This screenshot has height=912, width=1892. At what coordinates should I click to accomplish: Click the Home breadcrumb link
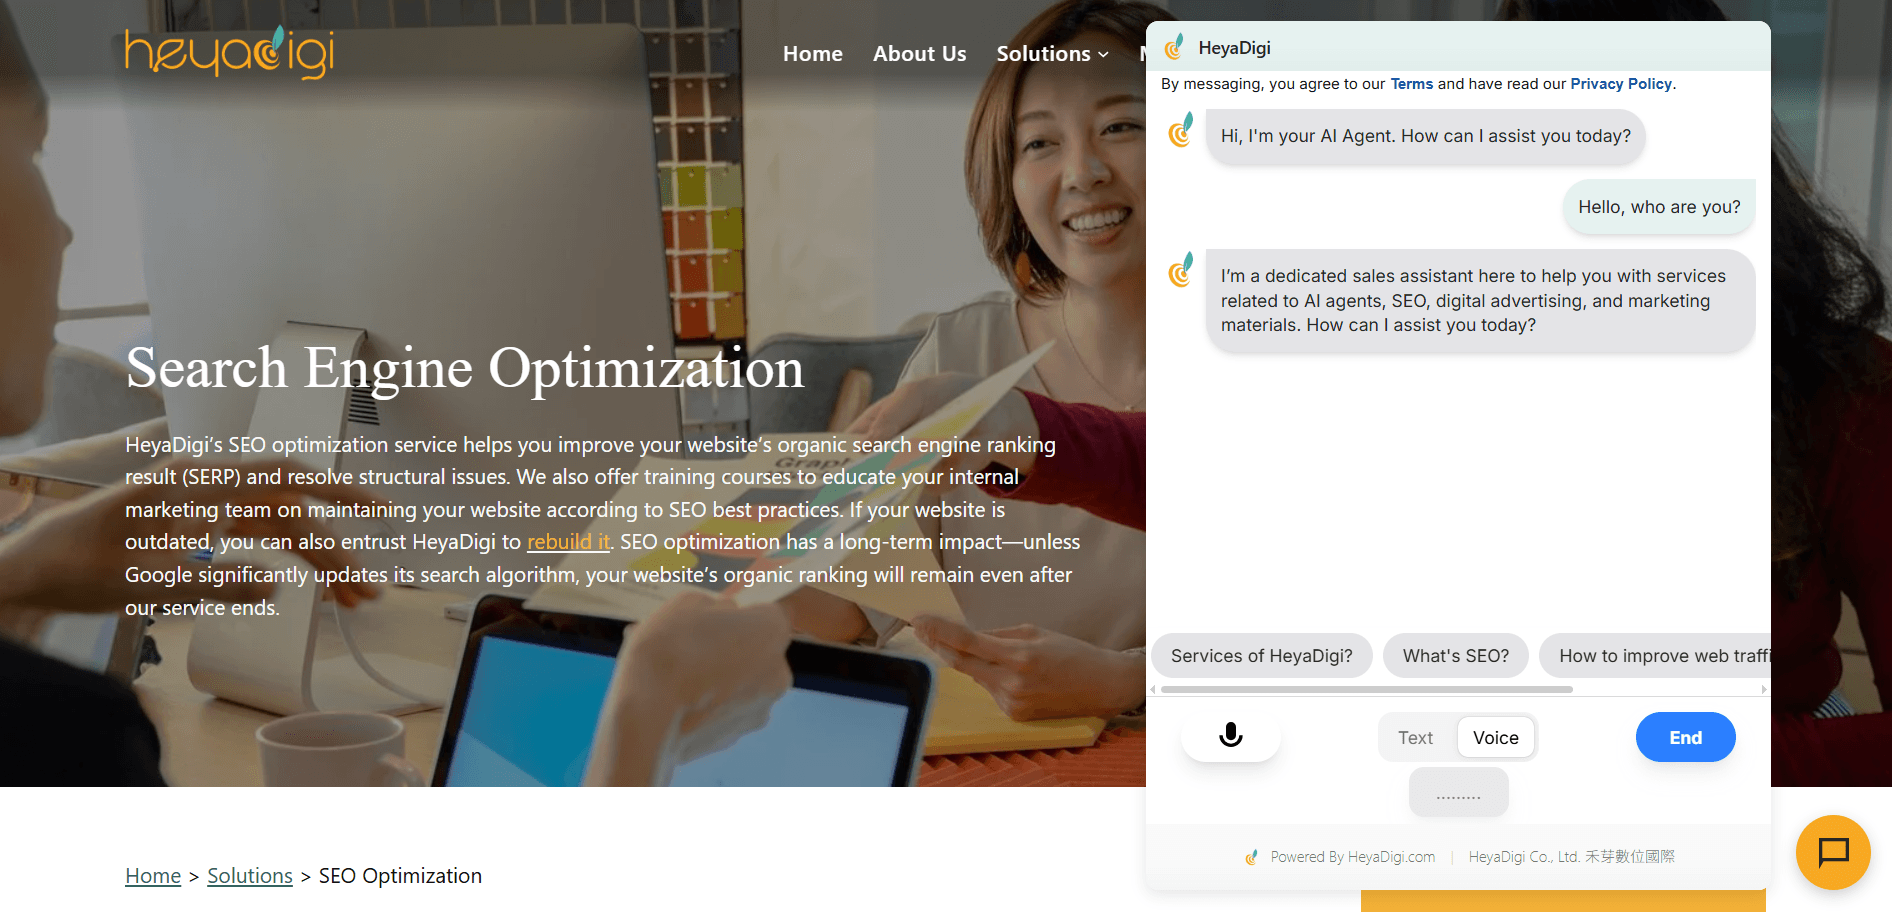(x=153, y=876)
